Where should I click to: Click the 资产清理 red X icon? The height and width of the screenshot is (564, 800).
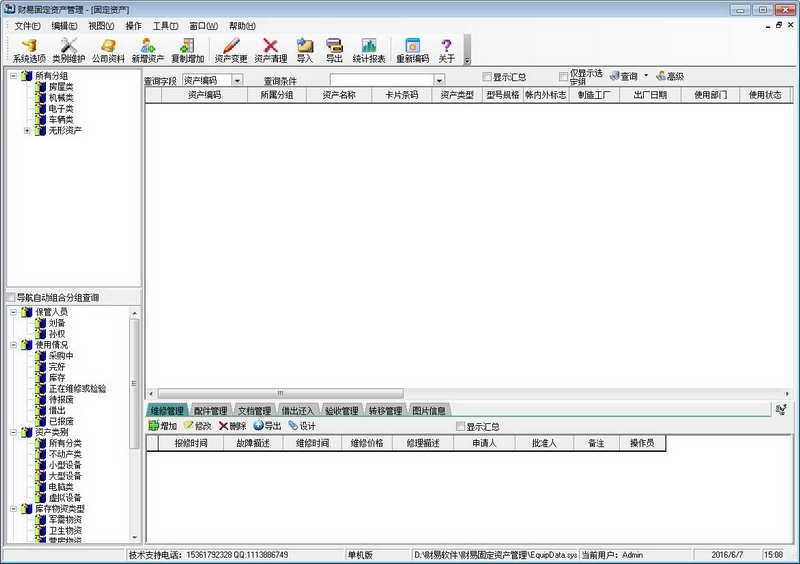pyautogui.click(x=270, y=50)
